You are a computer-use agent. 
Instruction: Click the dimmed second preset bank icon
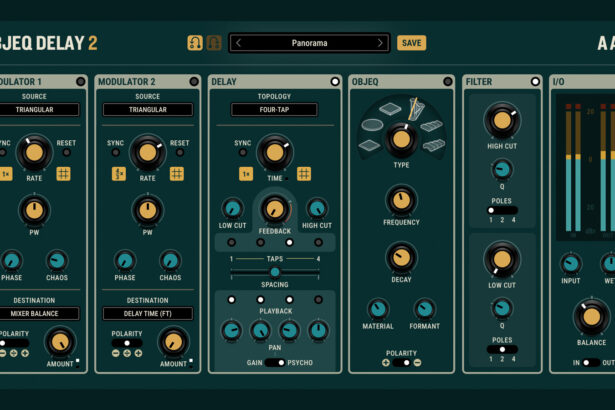pos(214,43)
